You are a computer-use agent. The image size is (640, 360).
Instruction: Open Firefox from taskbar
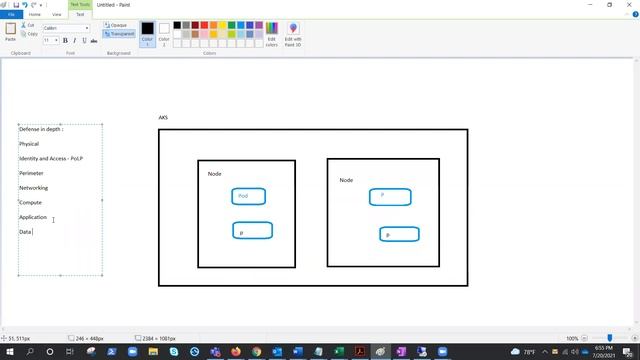pyautogui.click(x=236, y=351)
